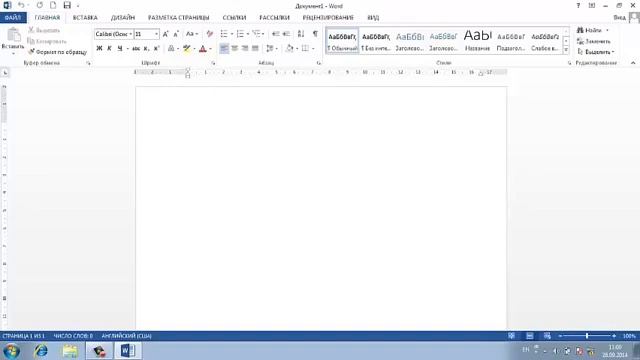Click the Undo icon in quick access
Image resolution: width=640 pixels, height=360 pixels.
(21, 5)
